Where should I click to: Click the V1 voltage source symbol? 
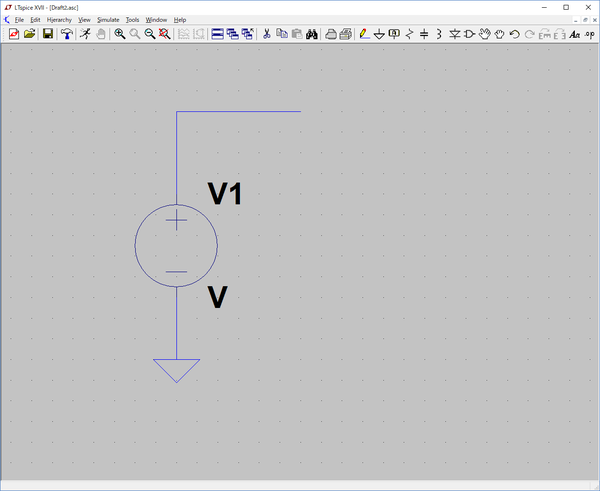point(176,245)
